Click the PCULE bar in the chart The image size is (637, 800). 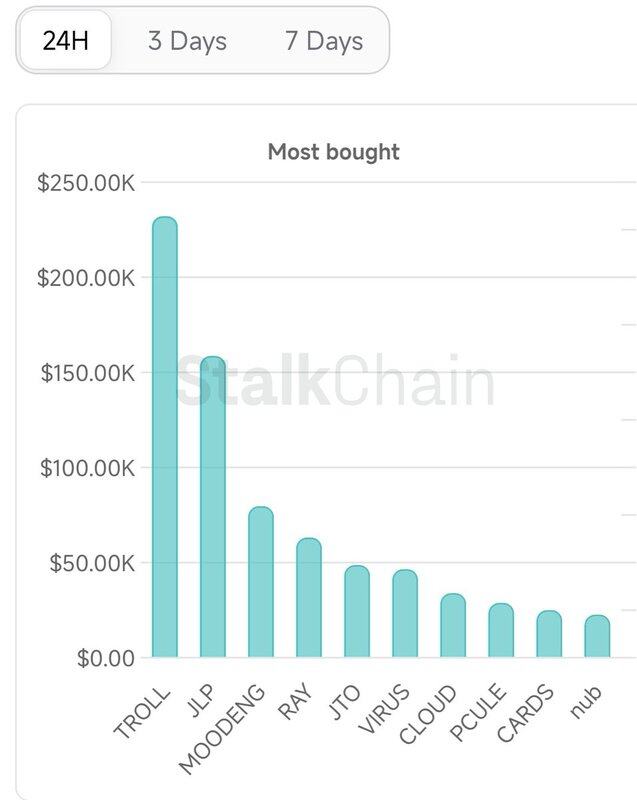pyautogui.click(x=501, y=631)
